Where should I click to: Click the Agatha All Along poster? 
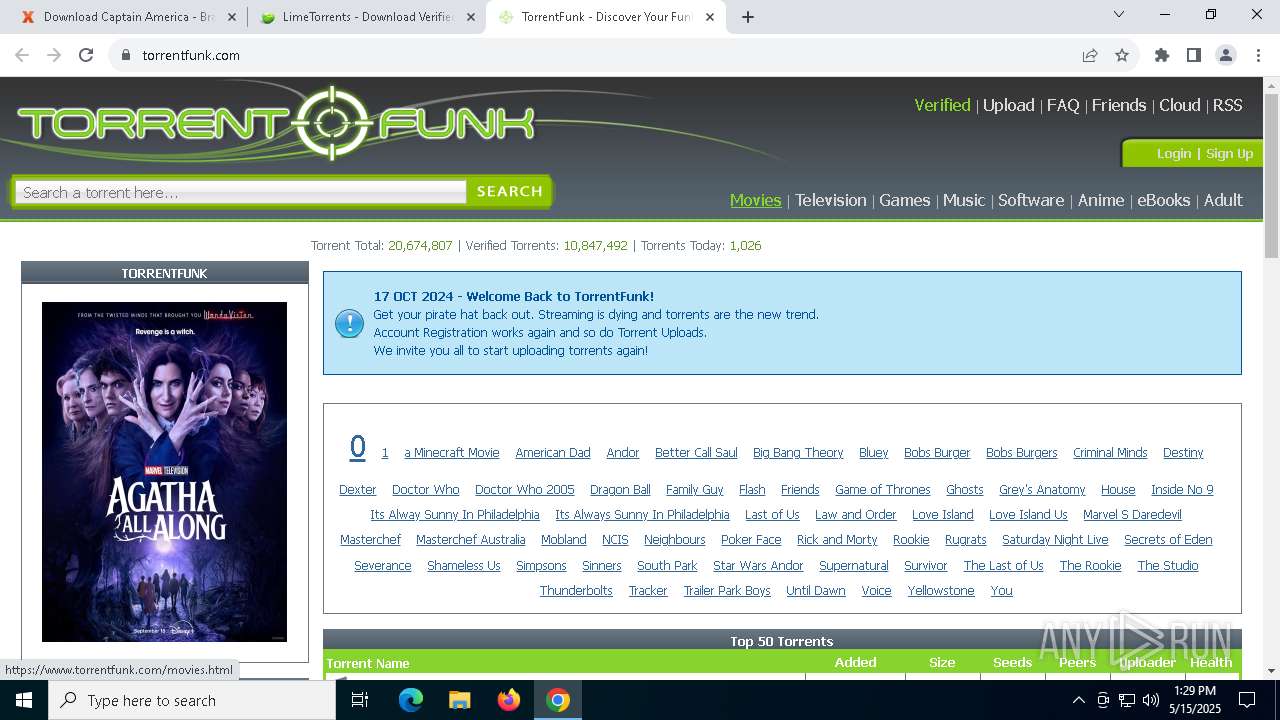coord(164,472)
